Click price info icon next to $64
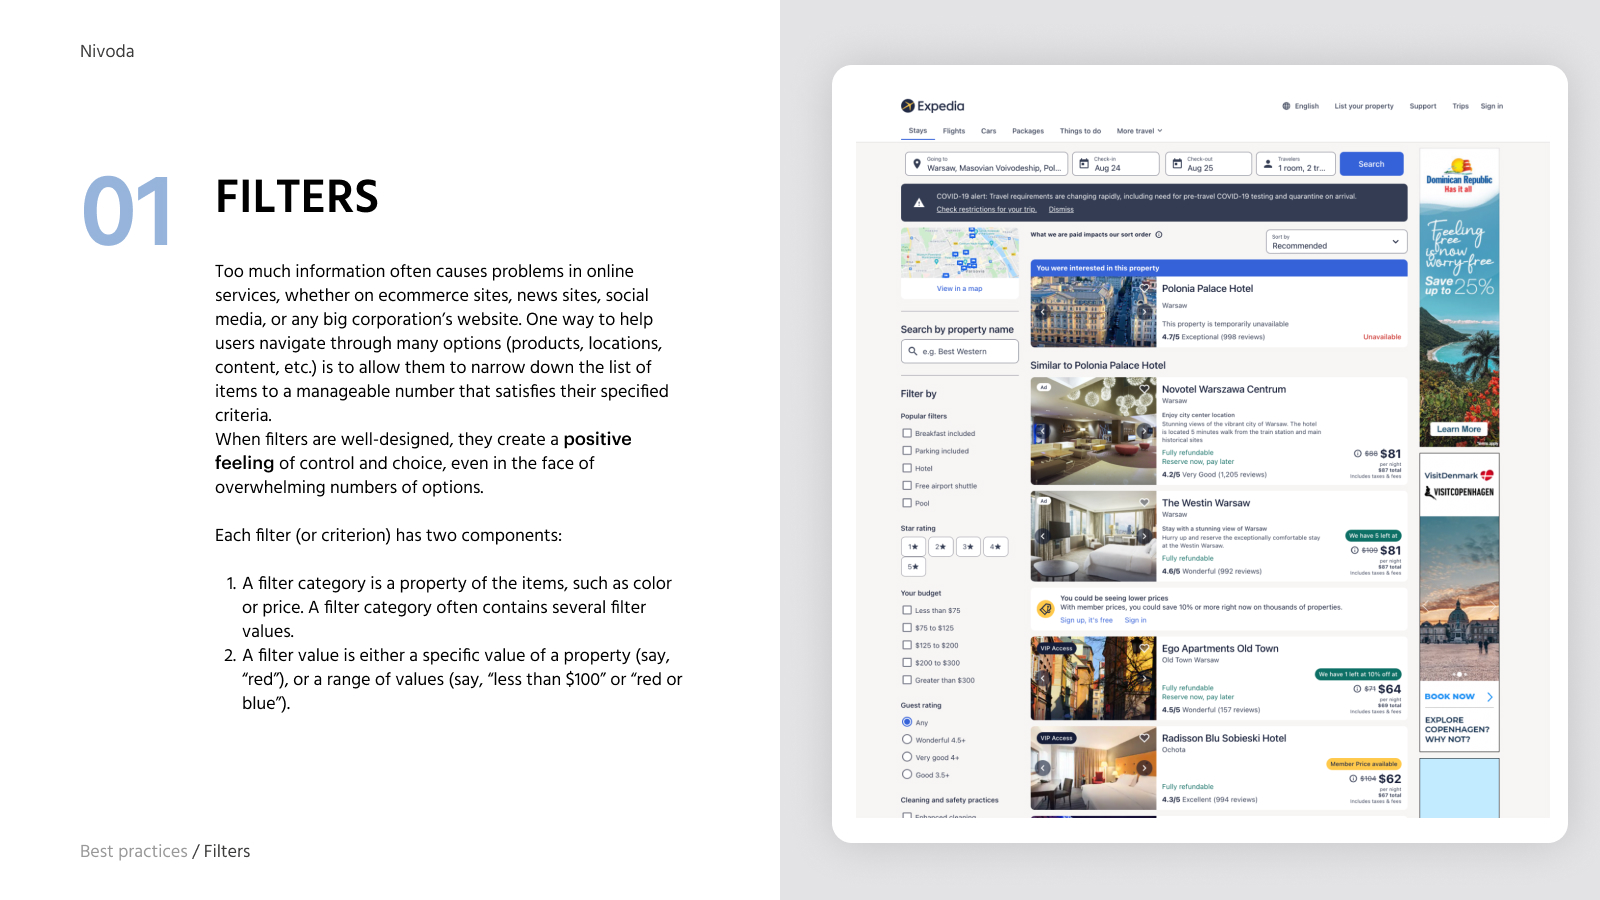This screenshot has height=900, width=1600. 1357,689
